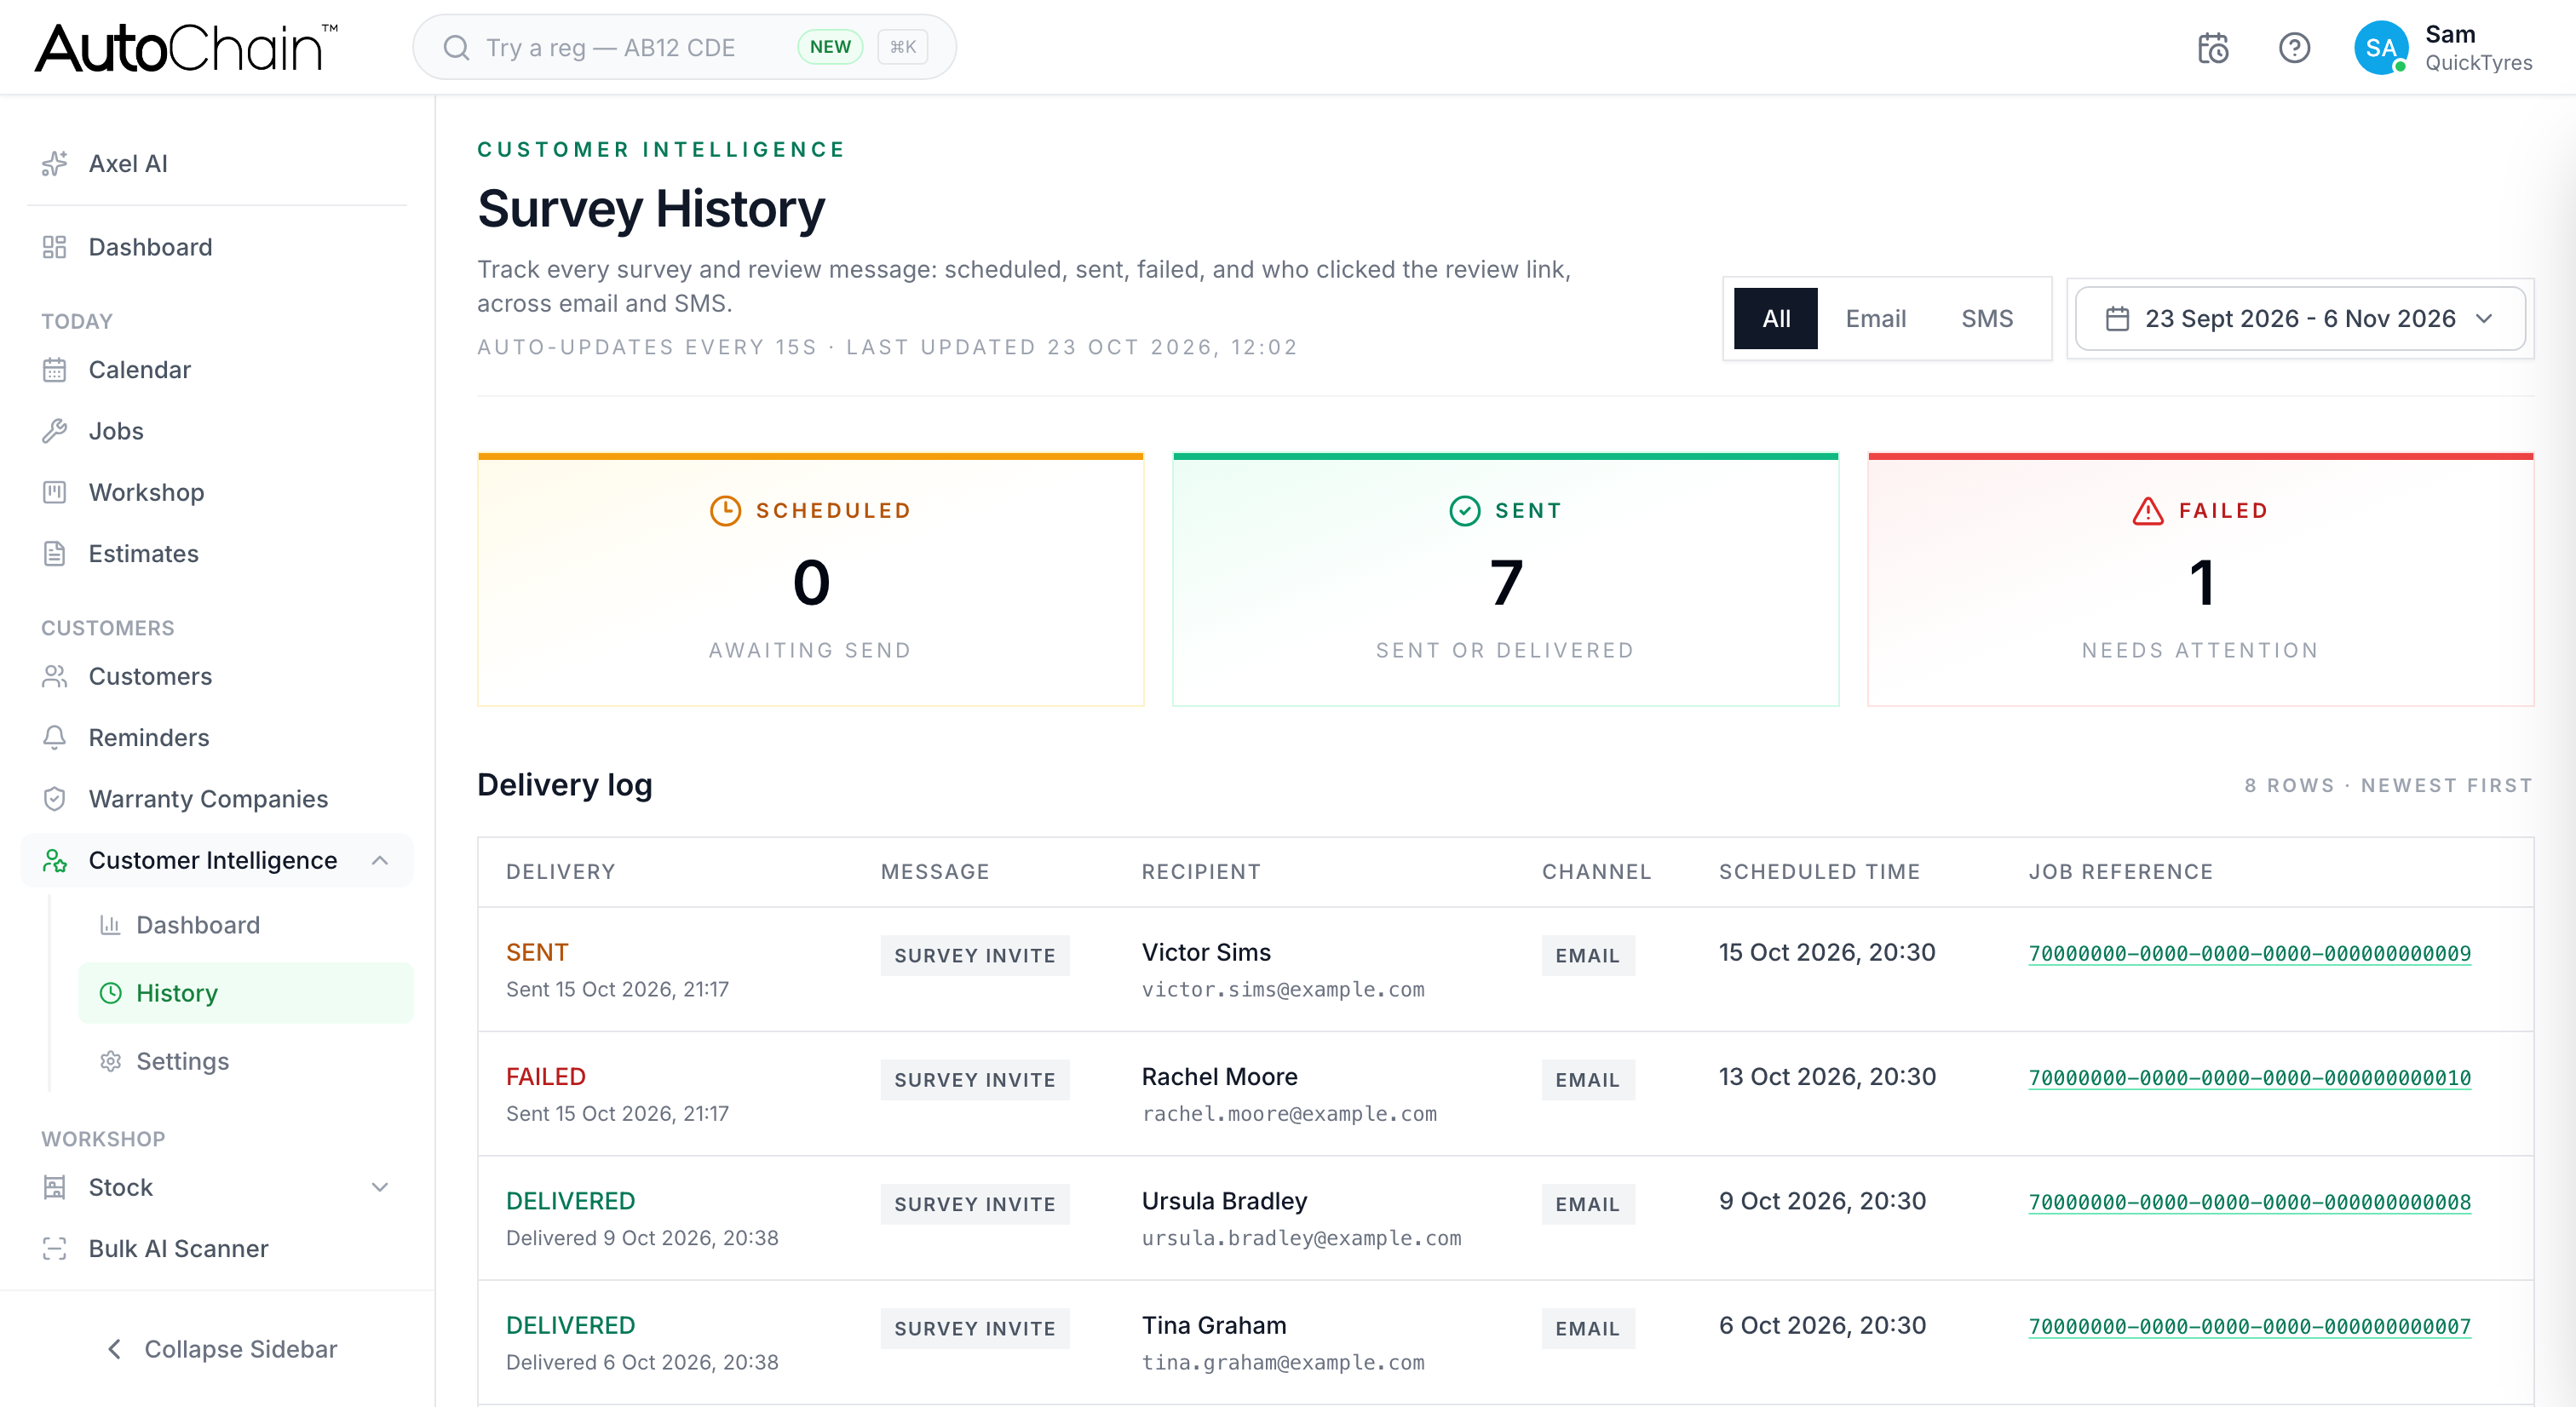Click the Estimates document icon
Image resolution: width=2576 pixels, height=1407 pixels.
(x=55, y=553)
